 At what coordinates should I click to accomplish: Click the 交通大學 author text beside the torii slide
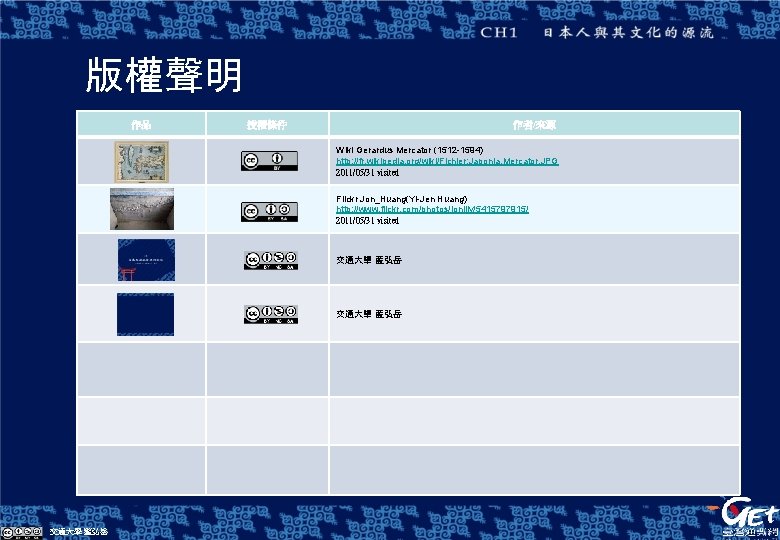369,260
